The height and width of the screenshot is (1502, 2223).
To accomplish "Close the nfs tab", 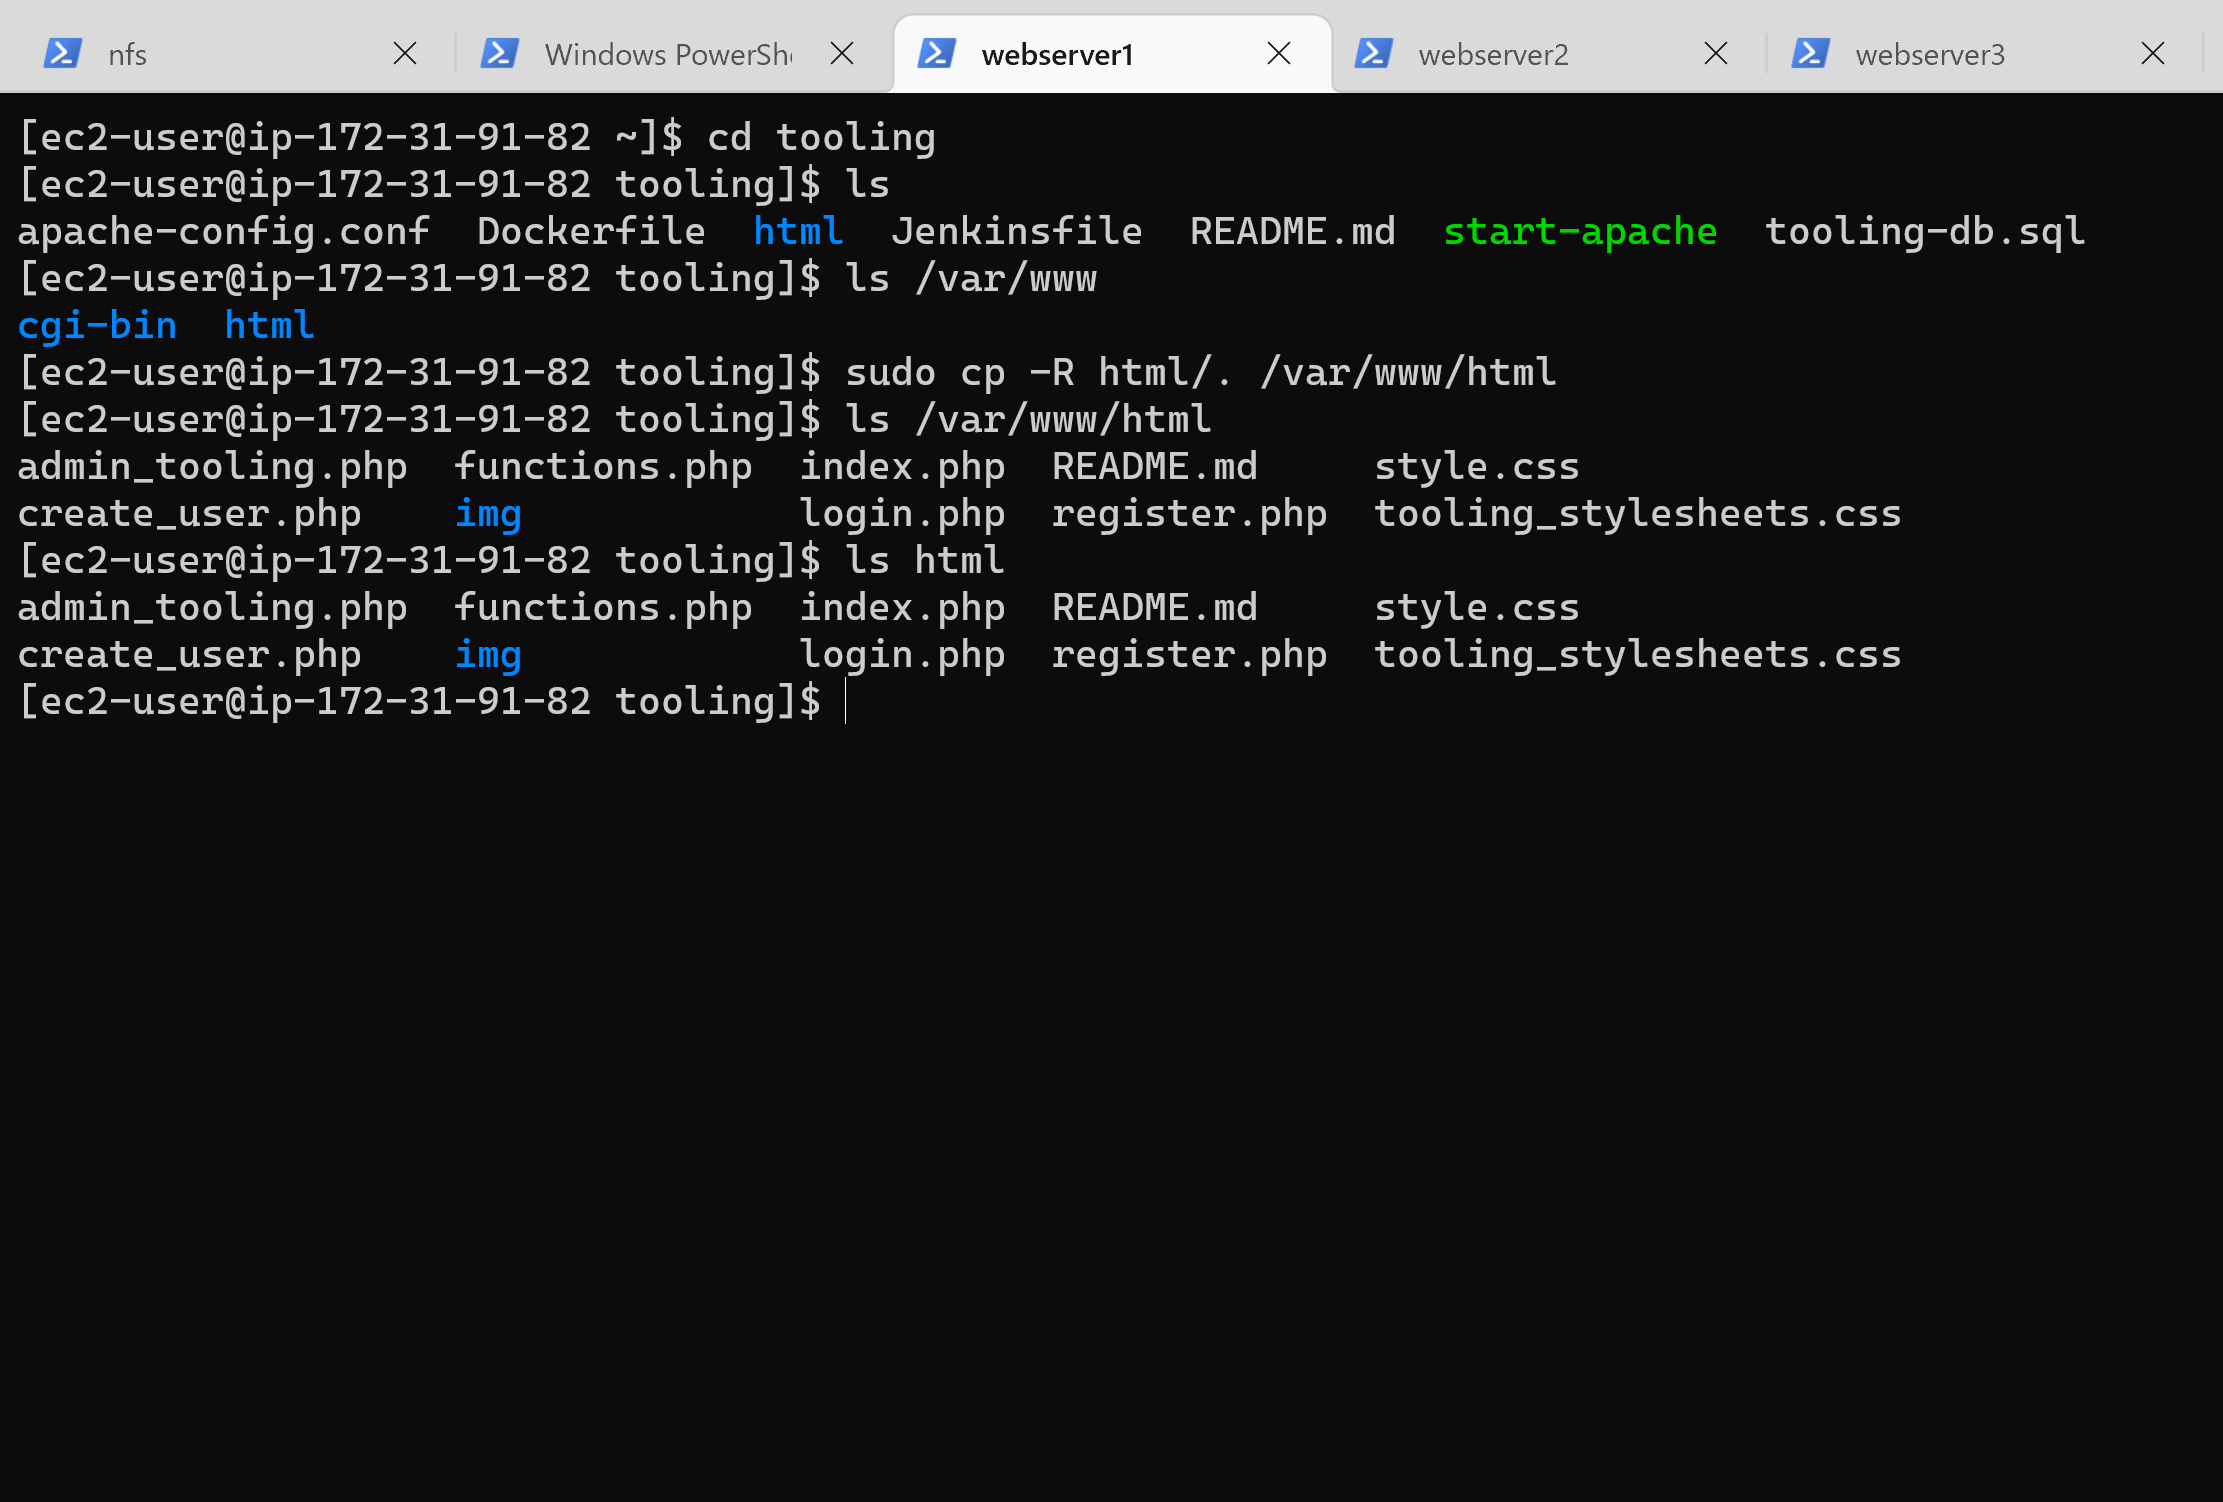I will point(405,53).
